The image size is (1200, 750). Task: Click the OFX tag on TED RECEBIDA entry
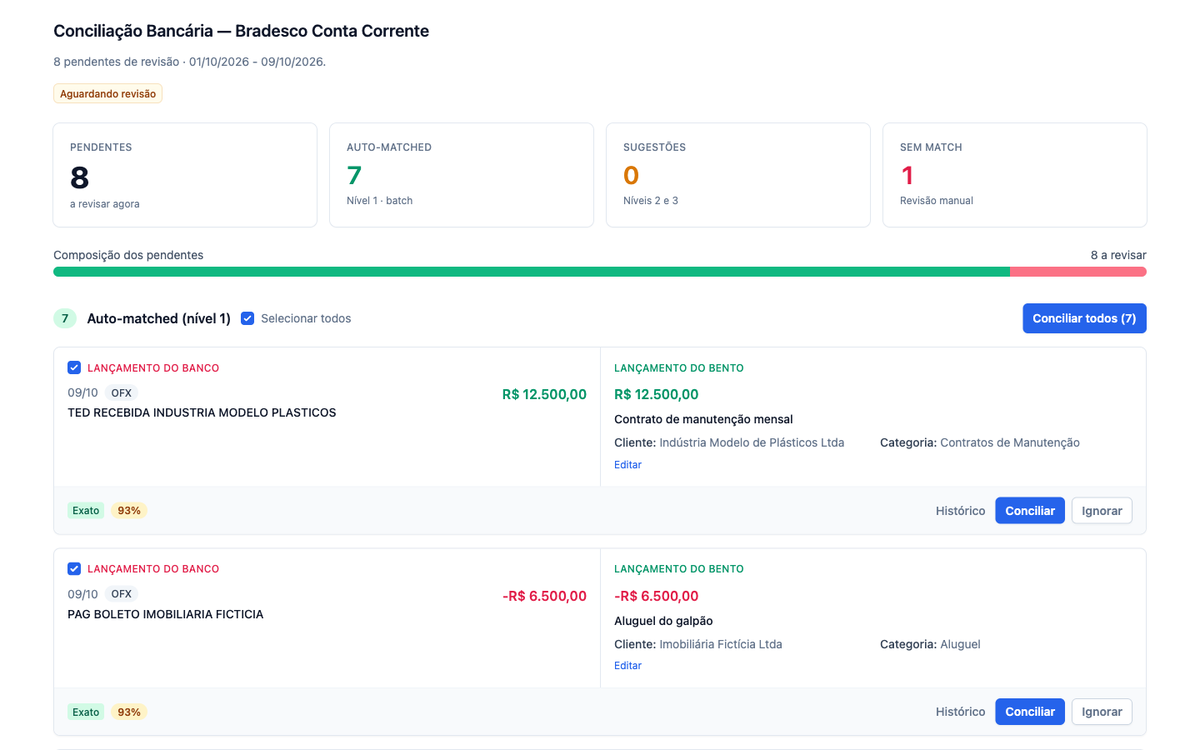click(122, 393)
